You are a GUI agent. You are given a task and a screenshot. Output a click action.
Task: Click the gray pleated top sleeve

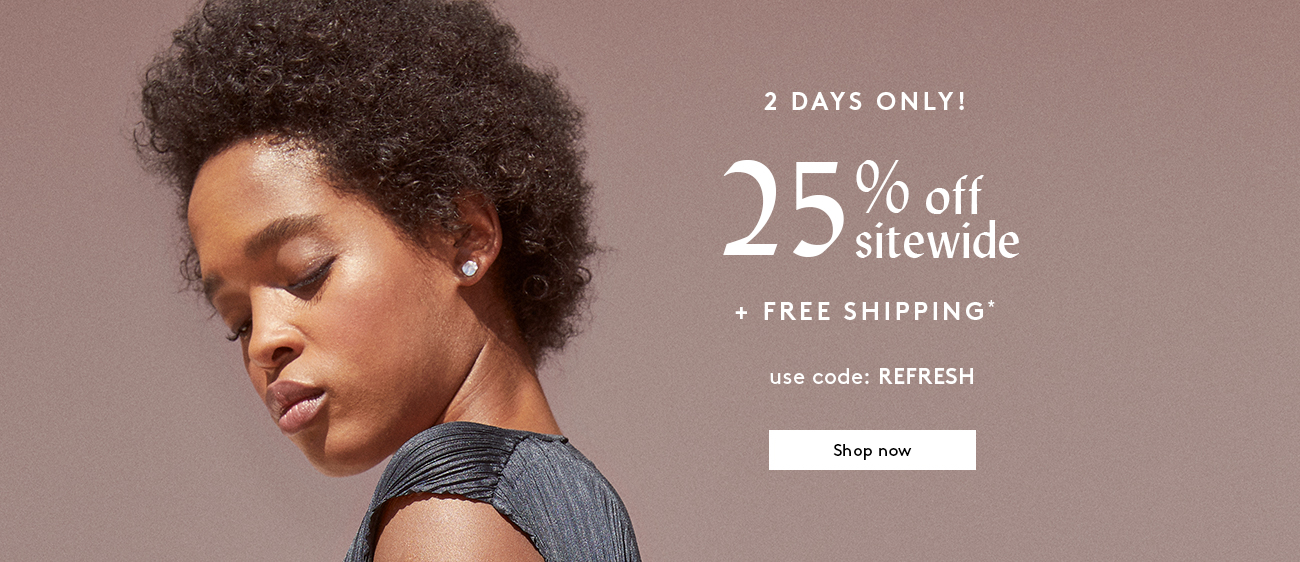(500, 490)
